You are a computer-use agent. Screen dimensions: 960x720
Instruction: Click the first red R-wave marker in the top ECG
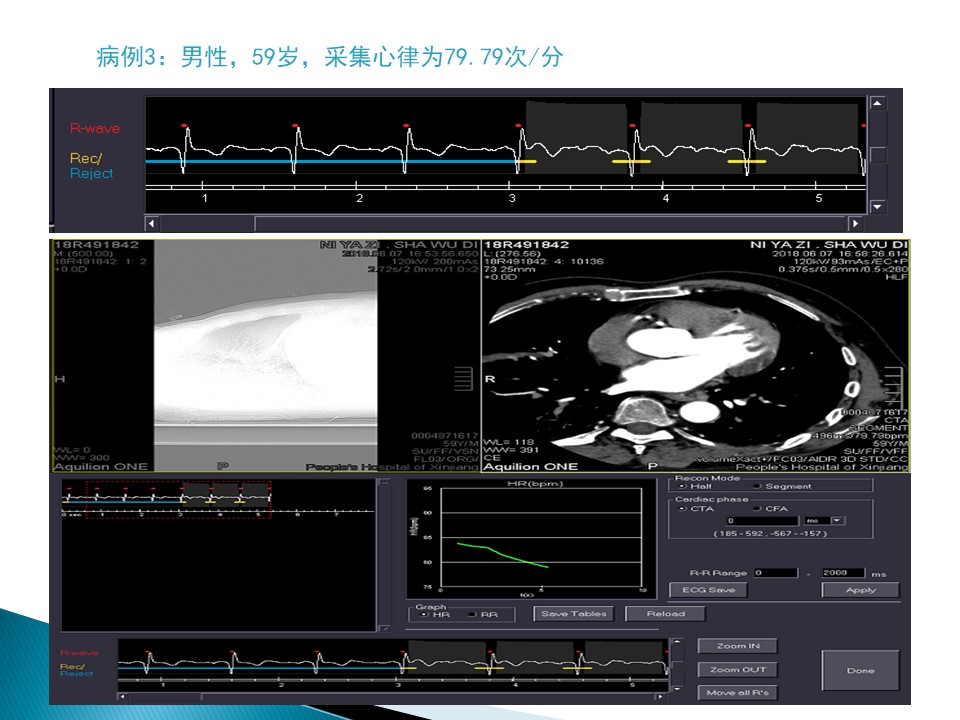pos(184,126)
